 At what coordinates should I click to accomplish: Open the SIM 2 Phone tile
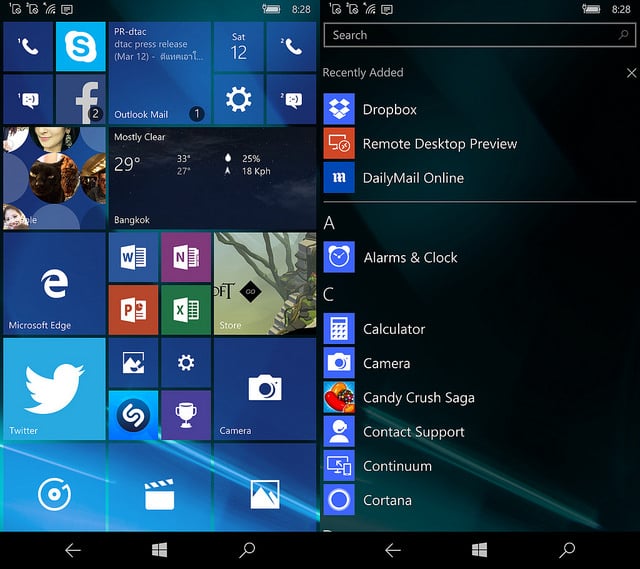tap(291, 47)
